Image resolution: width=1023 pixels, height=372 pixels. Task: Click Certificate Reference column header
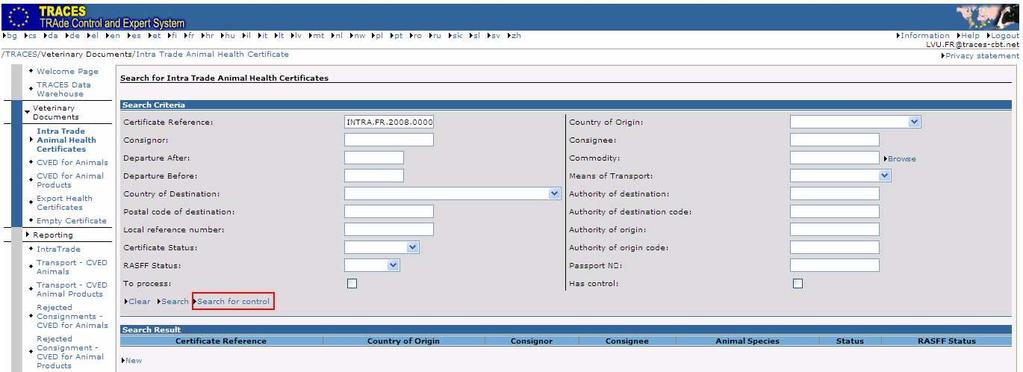click(x=221, y=341)
